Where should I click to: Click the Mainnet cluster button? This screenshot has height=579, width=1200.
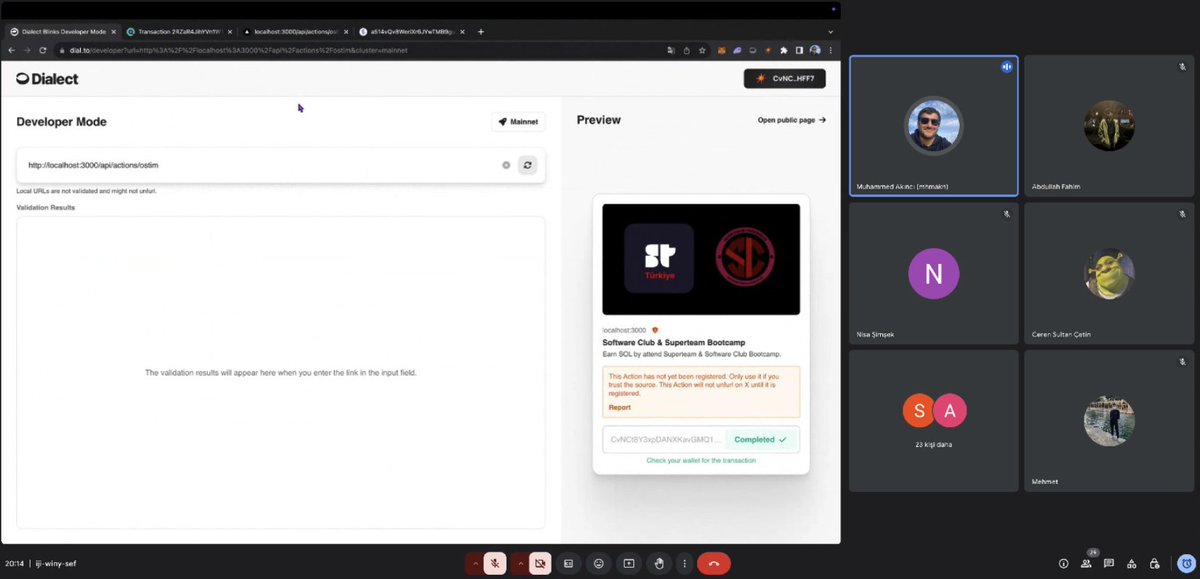518,122
